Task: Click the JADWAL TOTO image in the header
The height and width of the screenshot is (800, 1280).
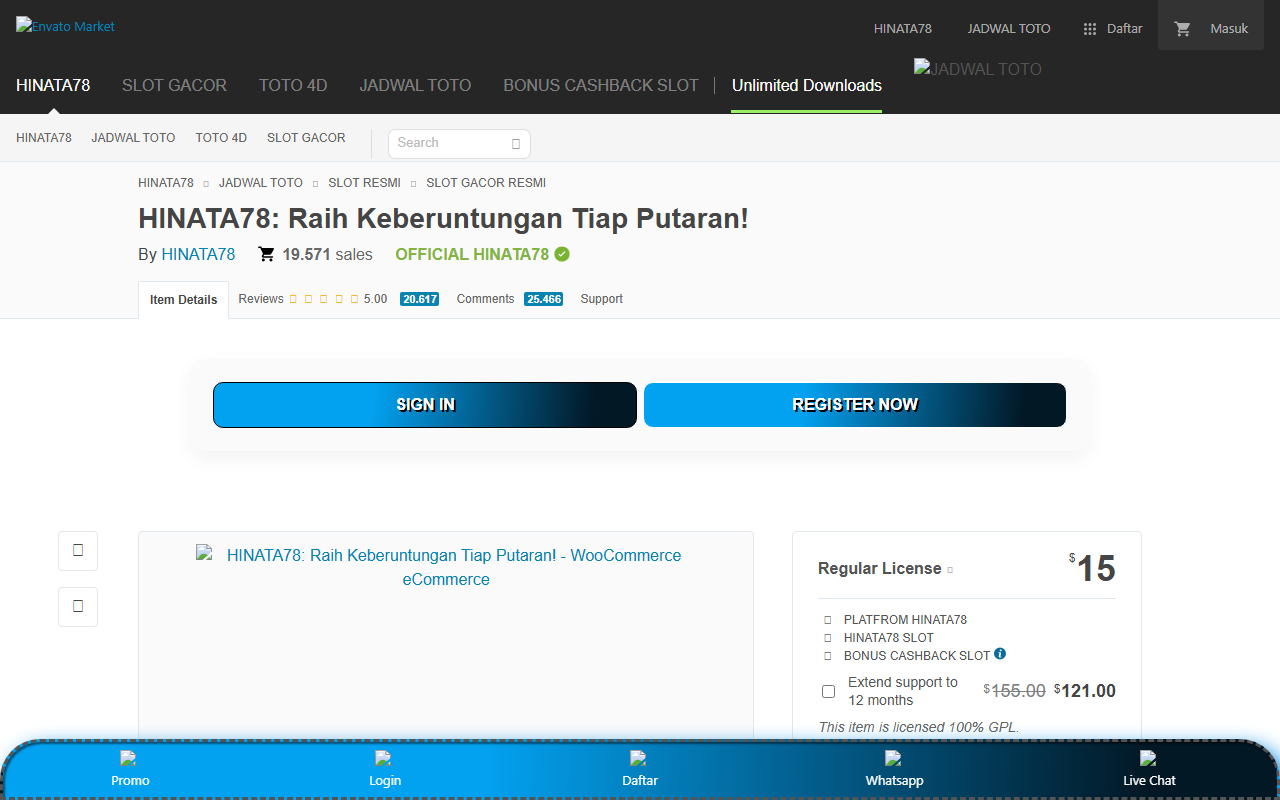Action: point(978,69)
